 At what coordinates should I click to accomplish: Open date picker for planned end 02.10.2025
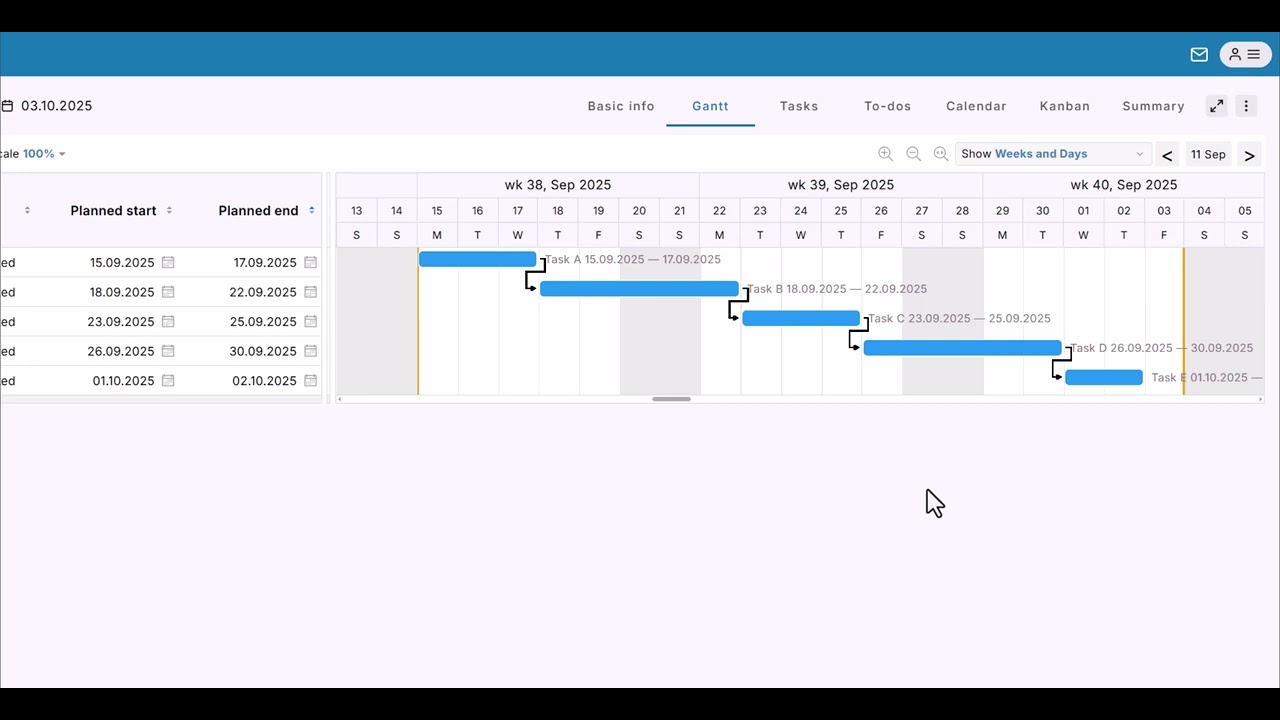pyautogui.click(x=311, y=381)
